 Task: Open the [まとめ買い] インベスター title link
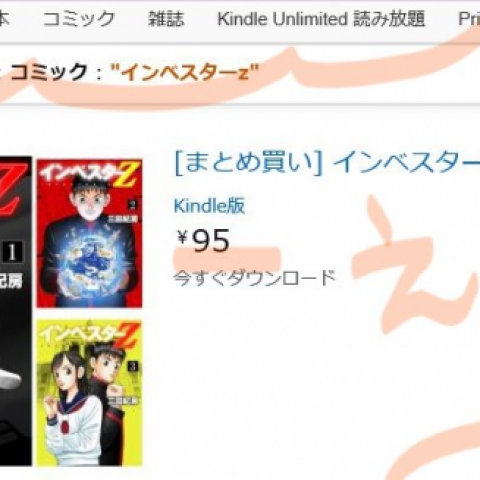(327, 162)
